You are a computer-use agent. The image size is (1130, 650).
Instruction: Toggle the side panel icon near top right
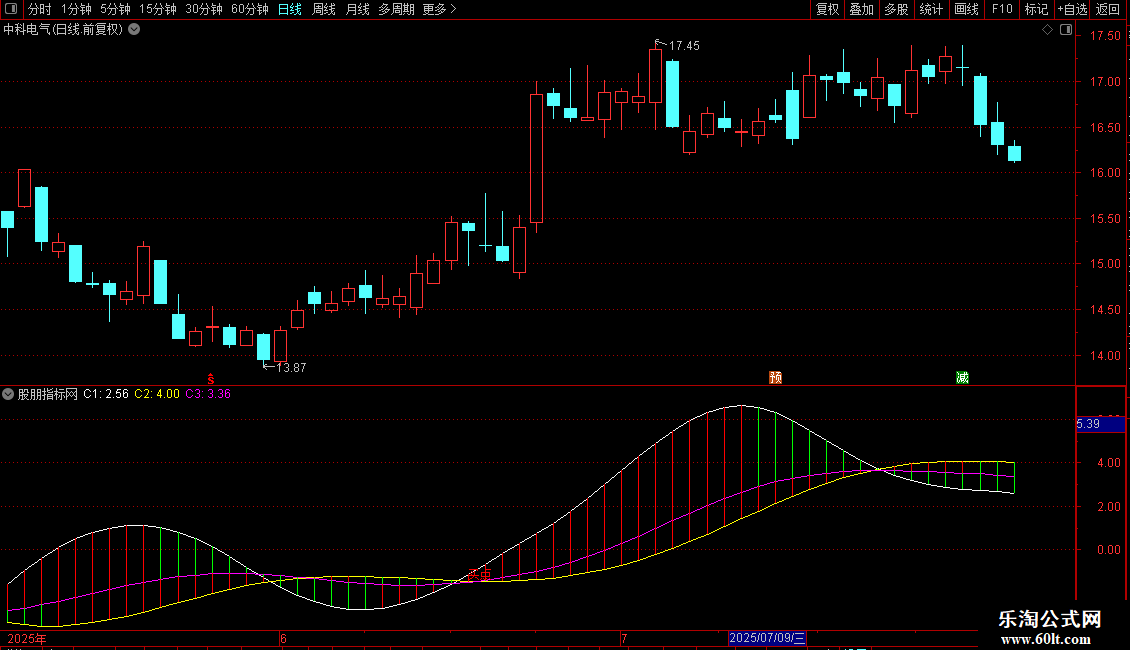pos(1066,30)
